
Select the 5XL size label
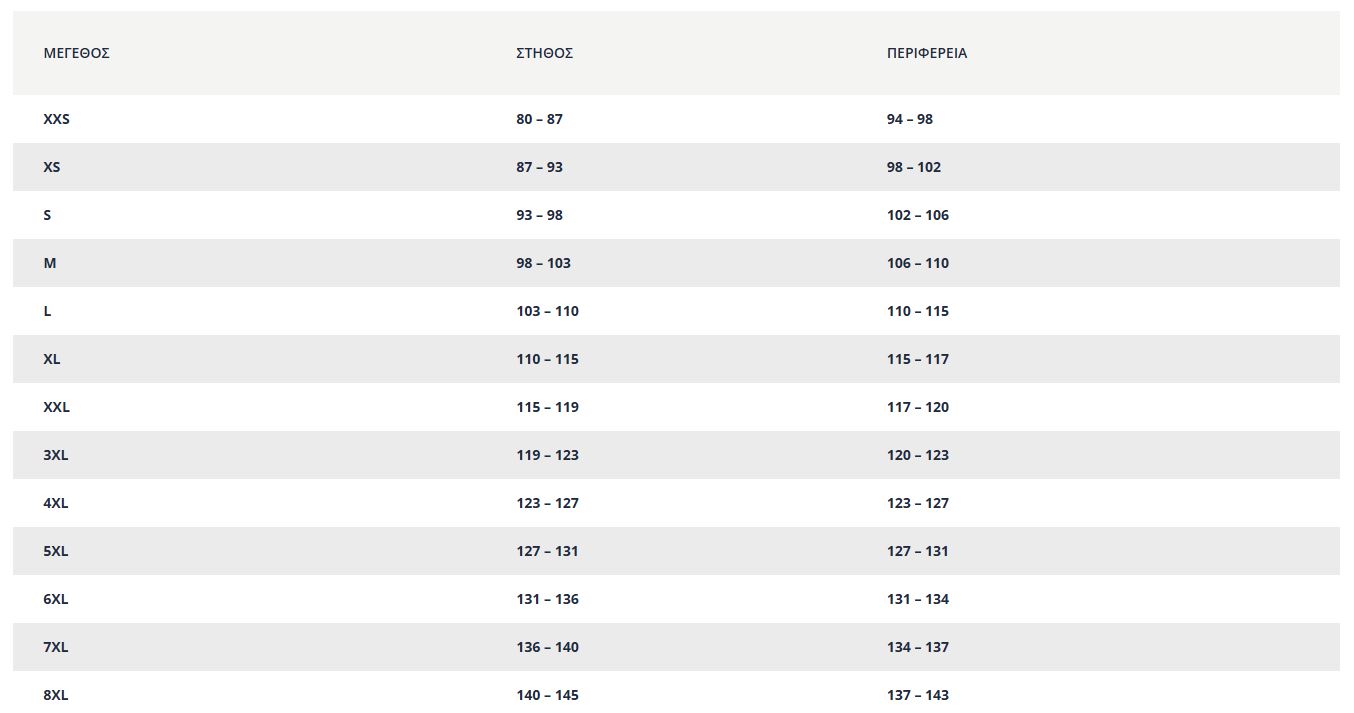click(x=55, y=551)
